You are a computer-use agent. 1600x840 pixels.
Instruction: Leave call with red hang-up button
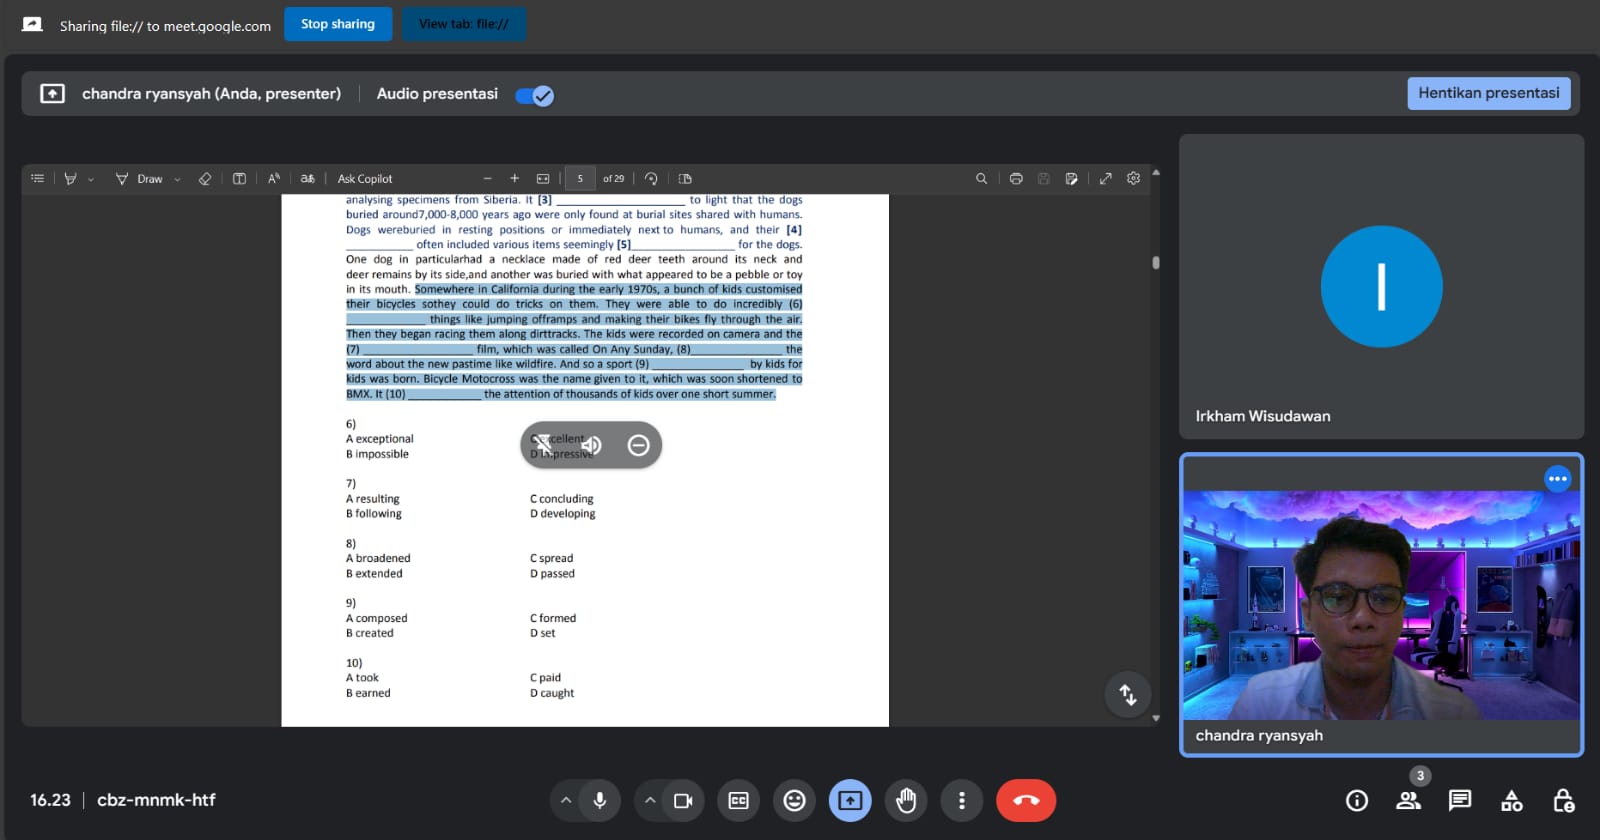point(1026,800)
